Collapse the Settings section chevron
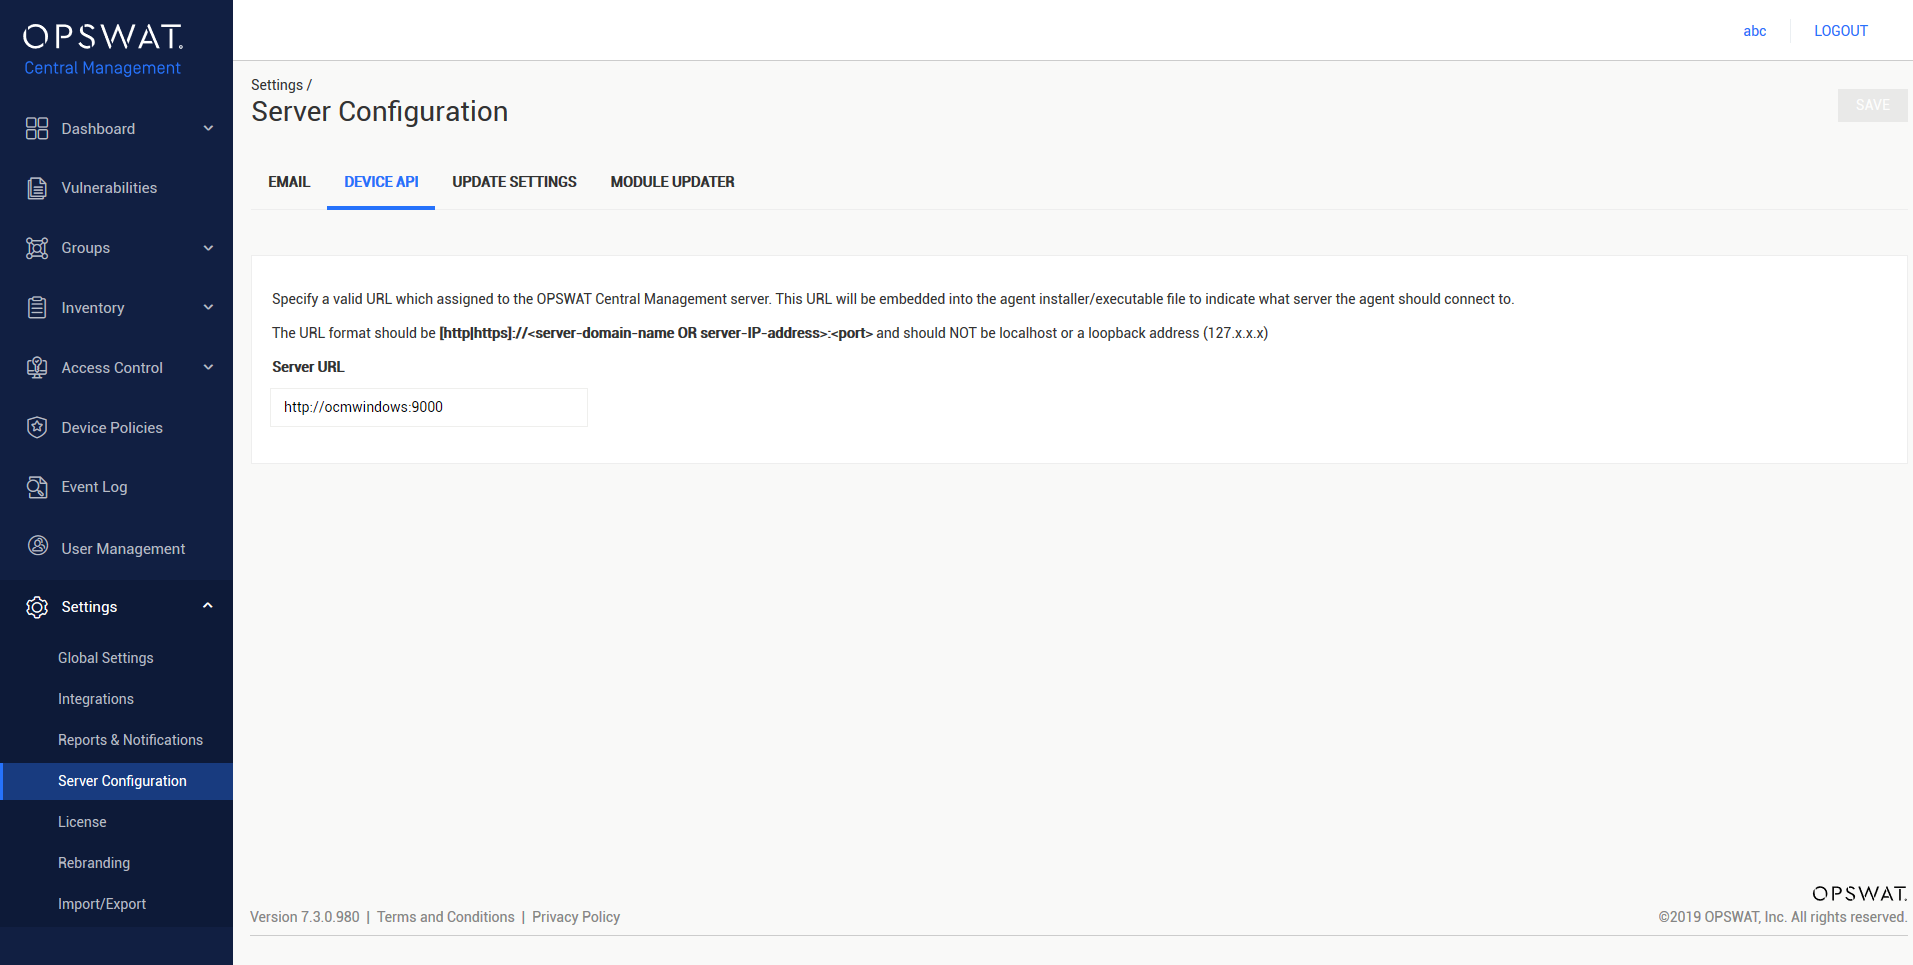The width and height of the screenshot is (1913, 965). 208,606
